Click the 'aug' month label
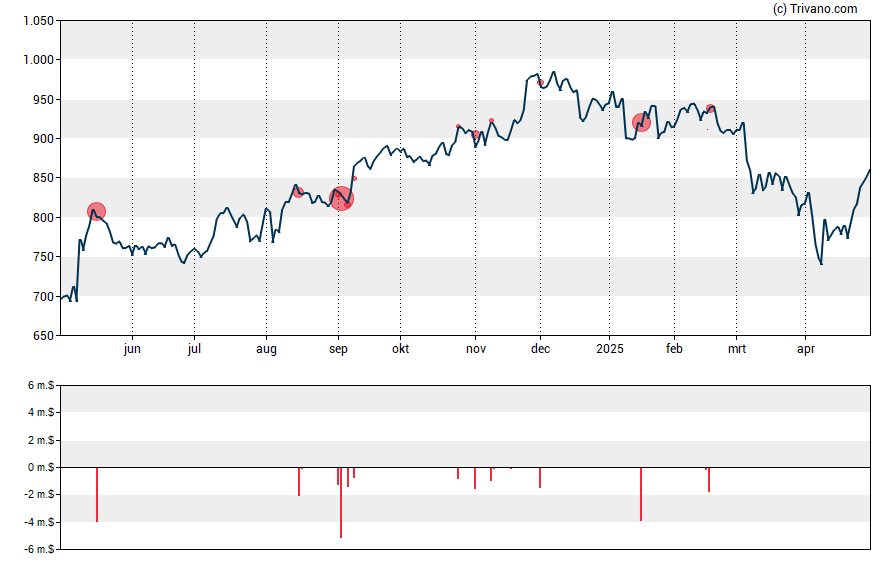Viewport: 888px width, 565px height. 266,349
